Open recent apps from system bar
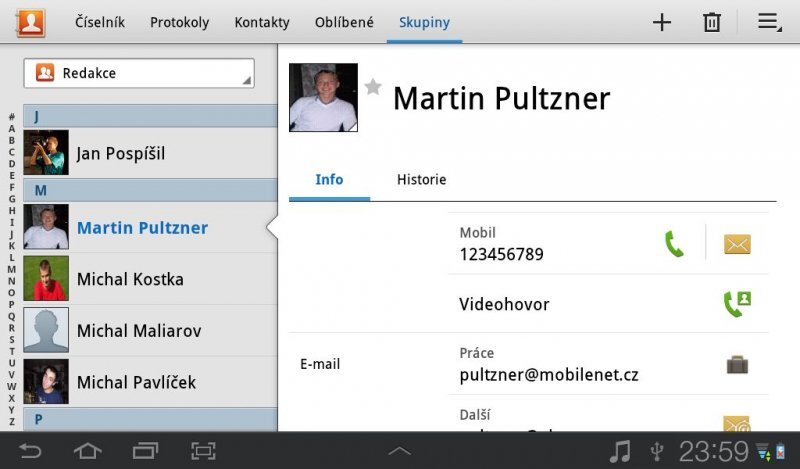Screen dimensions: 800x469 click(x=145, y=451)
